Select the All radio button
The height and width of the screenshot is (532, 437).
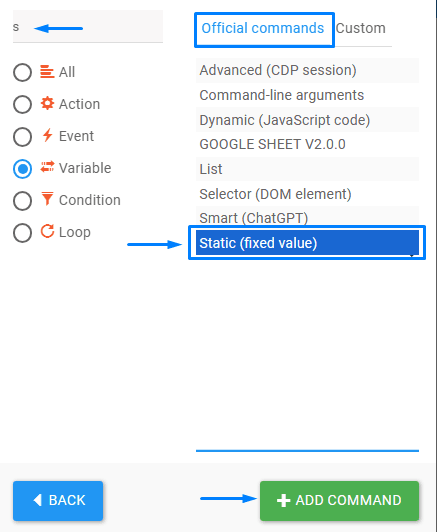[x=22, y=72]
